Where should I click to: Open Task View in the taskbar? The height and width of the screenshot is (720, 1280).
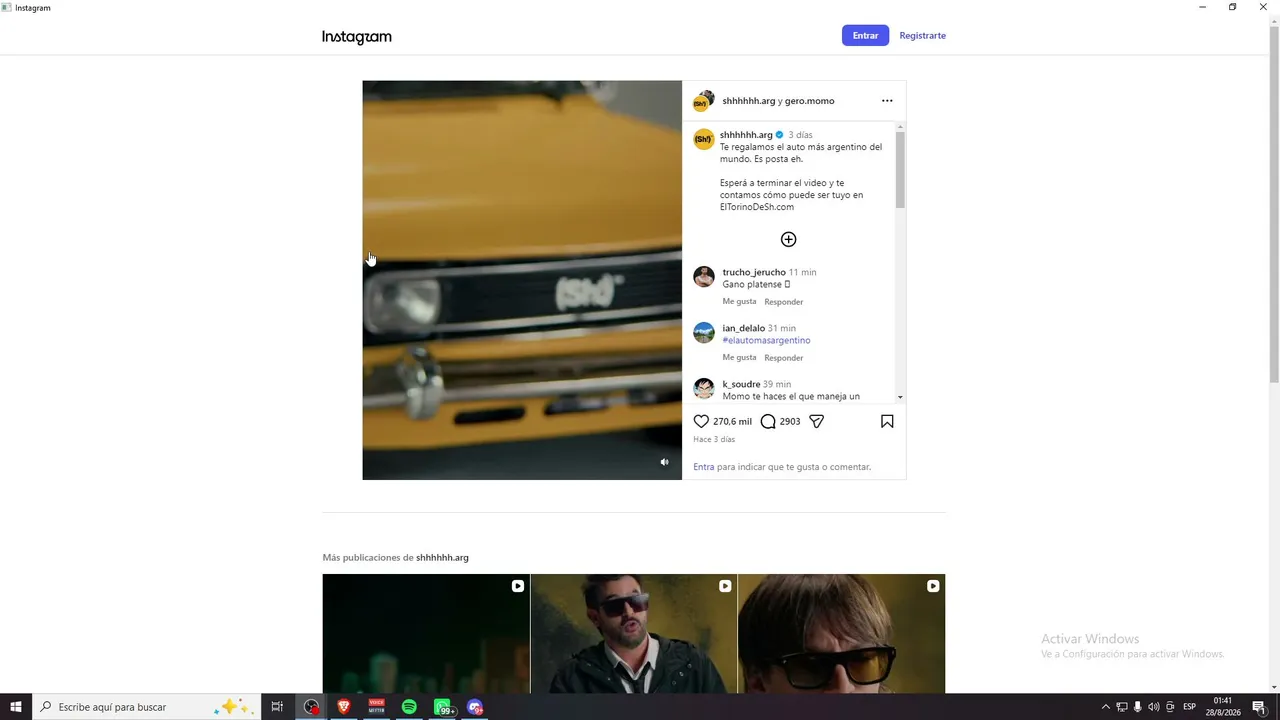pos(278,707)
